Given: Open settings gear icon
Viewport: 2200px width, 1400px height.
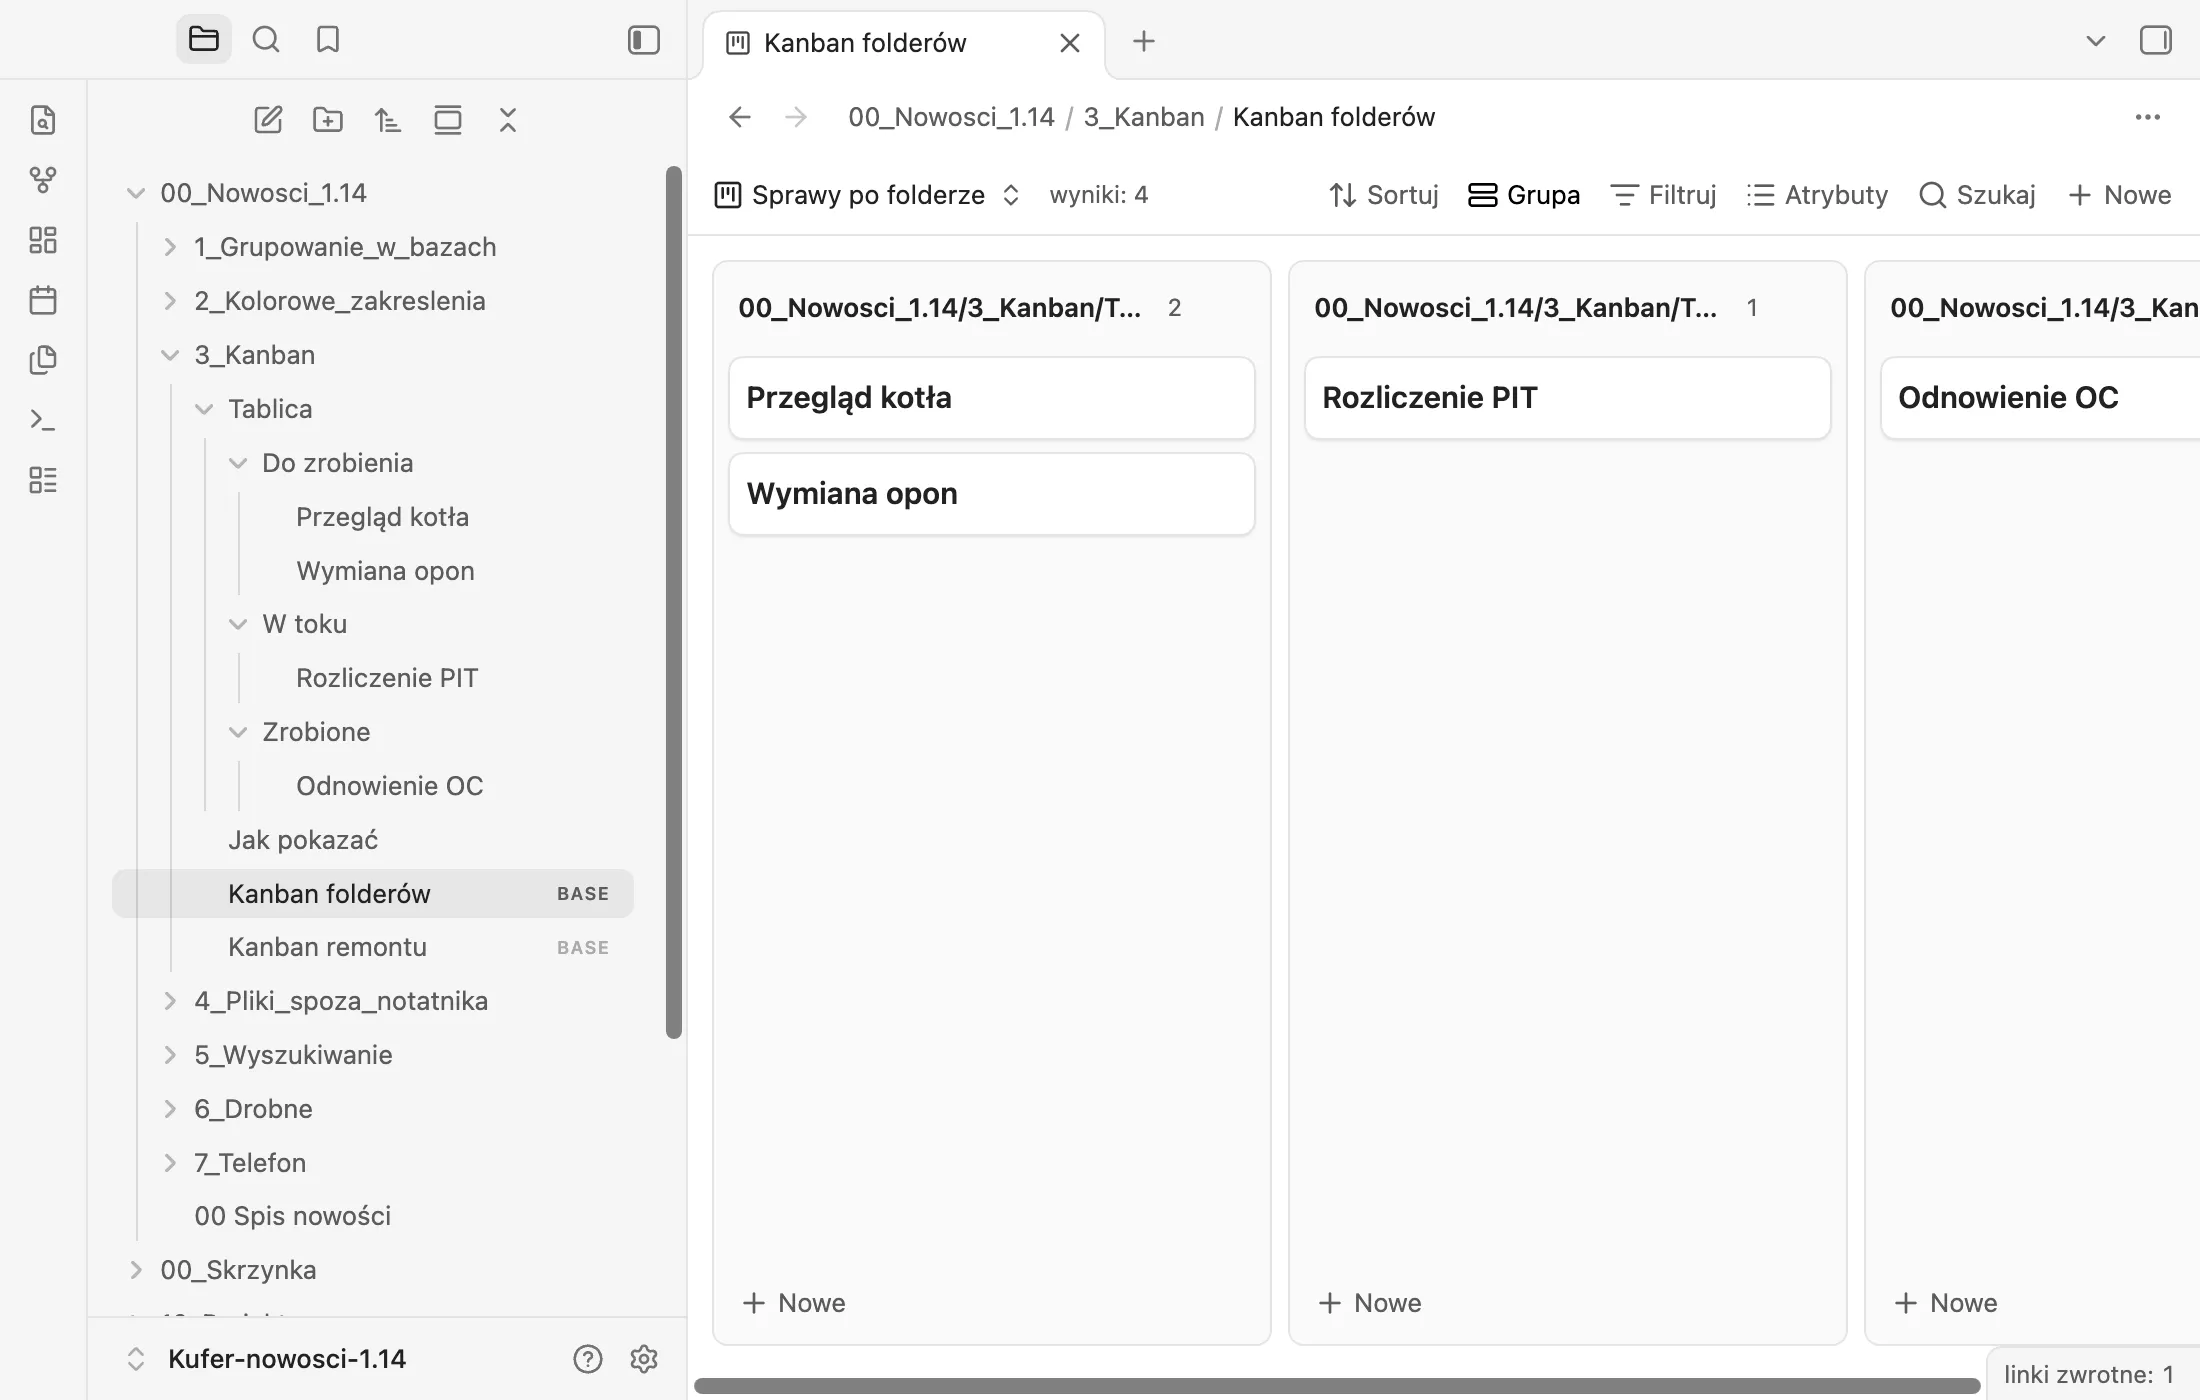Looking at the screenshot, I should (644, 1359).
